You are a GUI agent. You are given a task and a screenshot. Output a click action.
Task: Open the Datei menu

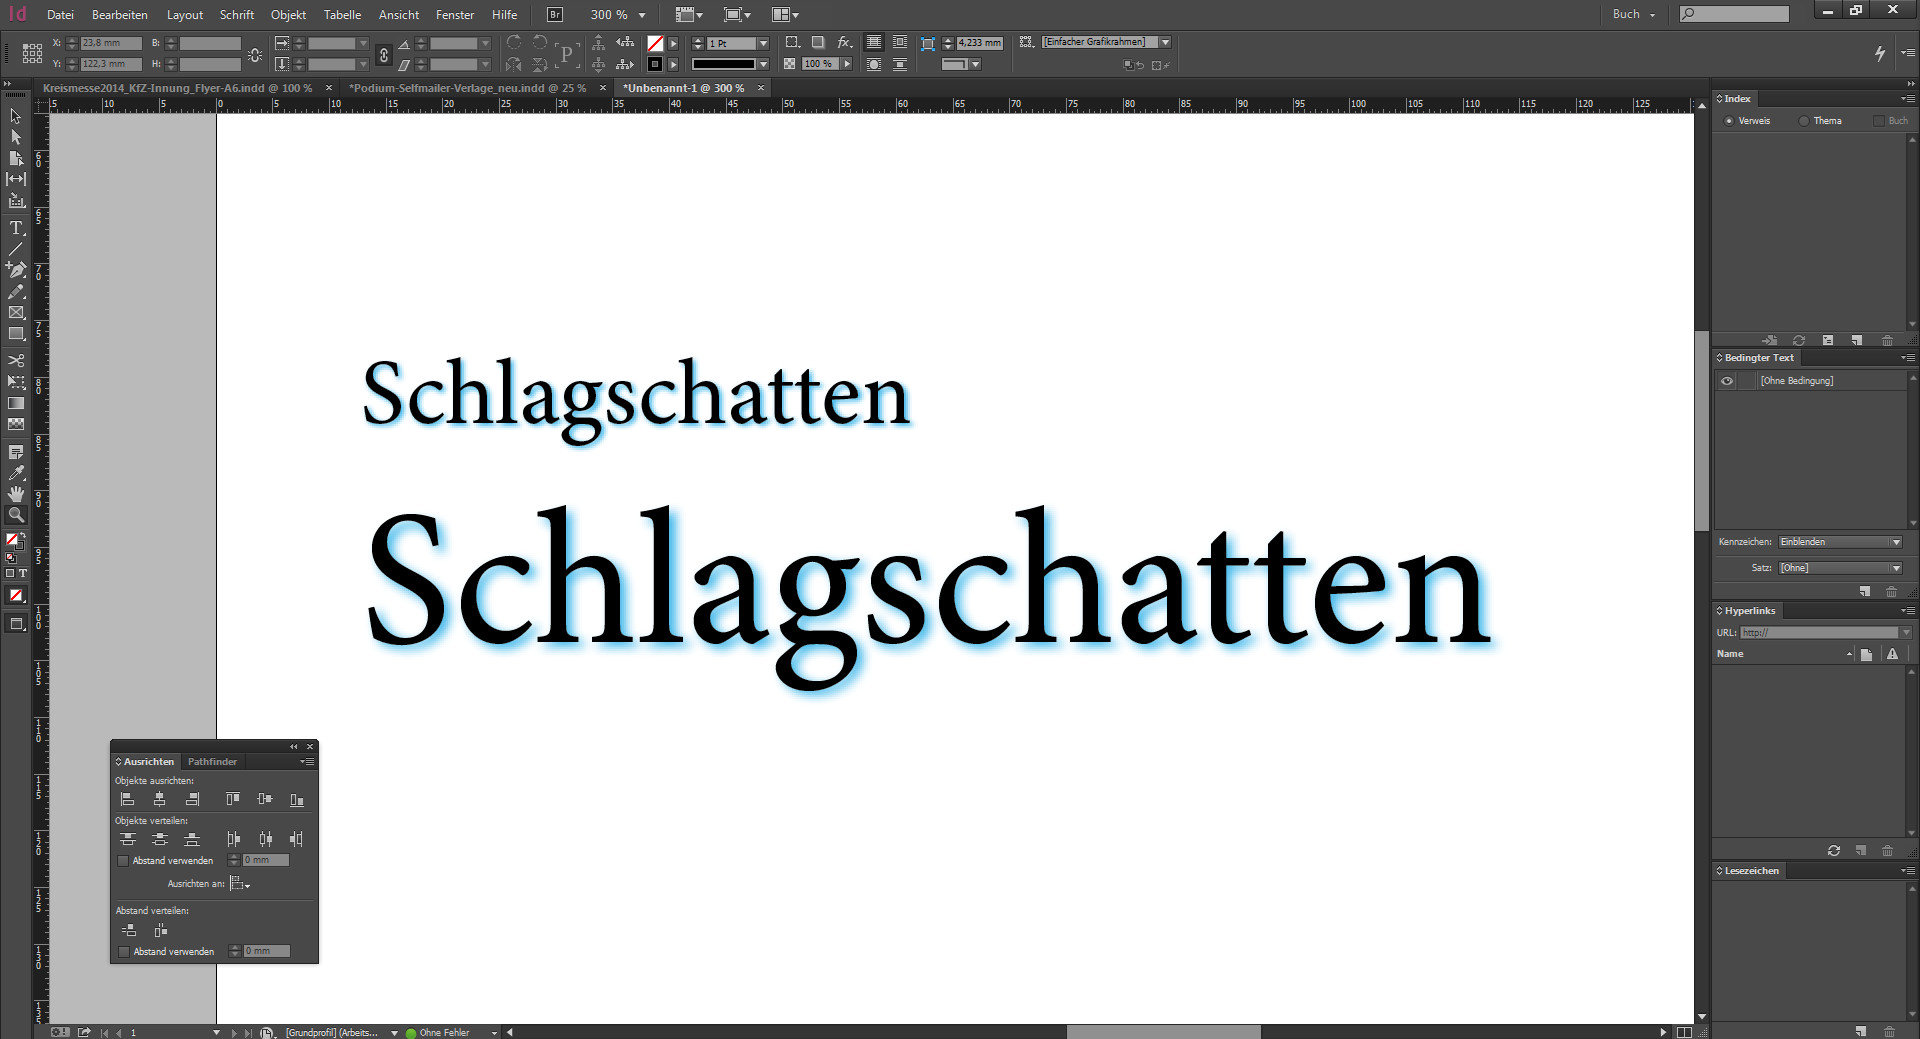click(x=60, y=15)
